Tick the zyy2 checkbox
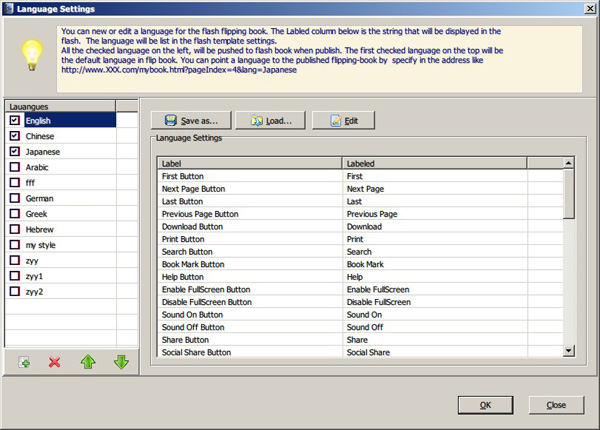This screenshot has width=600, height=430. [x=15, y=291]
